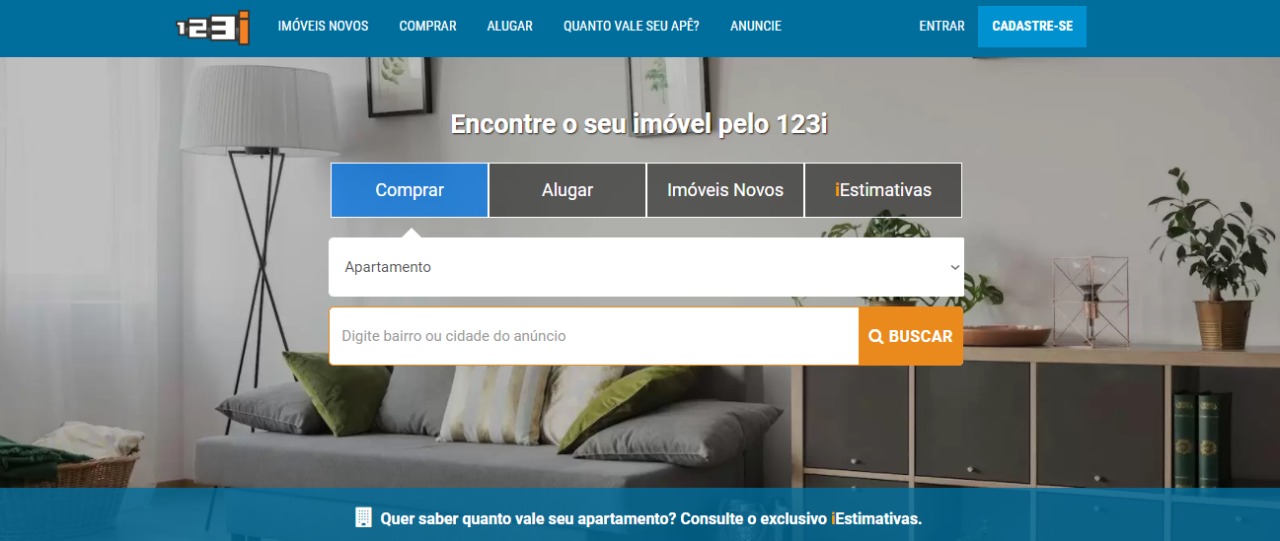Open the Imóveis Novos menu item

coord(323,26)
